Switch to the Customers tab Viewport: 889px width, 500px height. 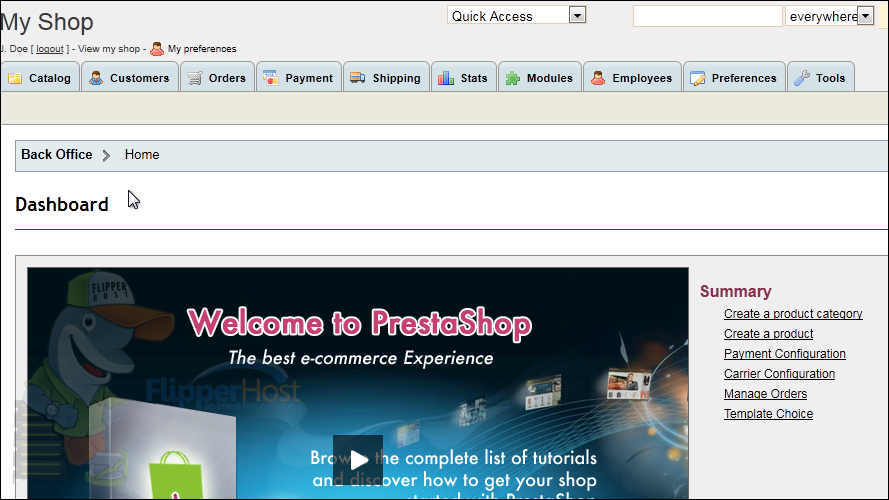tap(130, 77)
